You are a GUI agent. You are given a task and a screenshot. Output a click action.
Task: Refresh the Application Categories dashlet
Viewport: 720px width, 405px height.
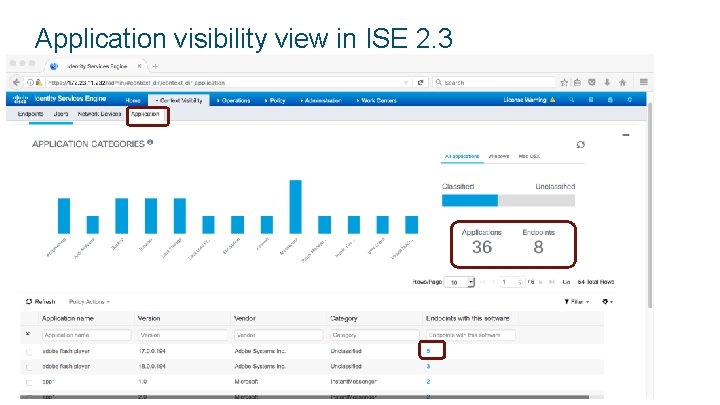tap(580, 145)
